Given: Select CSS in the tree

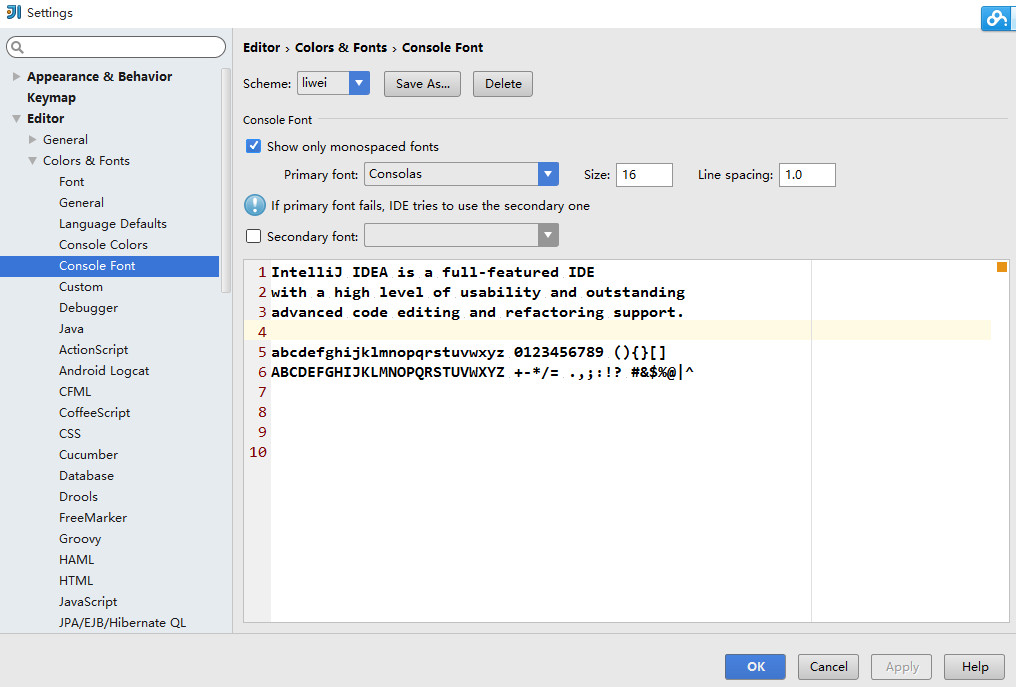Looking at the screenshot, I should tap(70, 434).
